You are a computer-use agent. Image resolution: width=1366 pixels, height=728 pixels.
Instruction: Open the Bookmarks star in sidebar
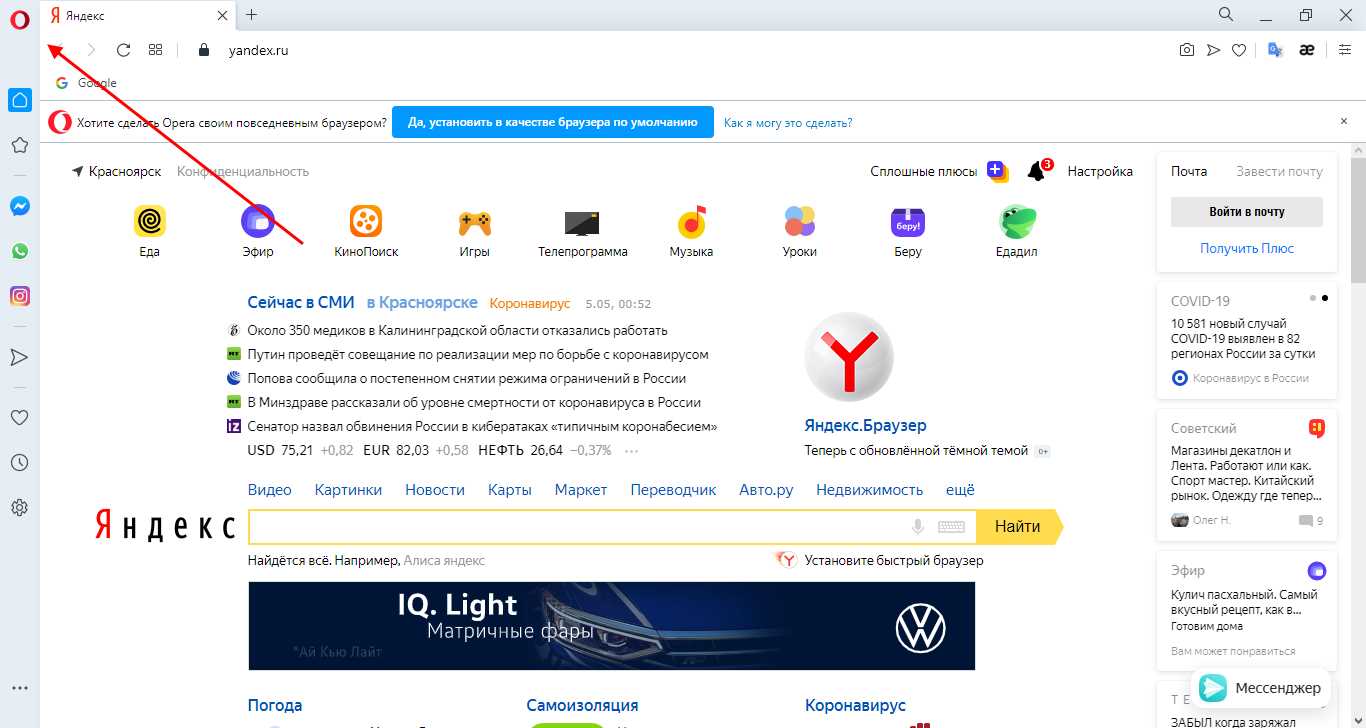(19, 145)
